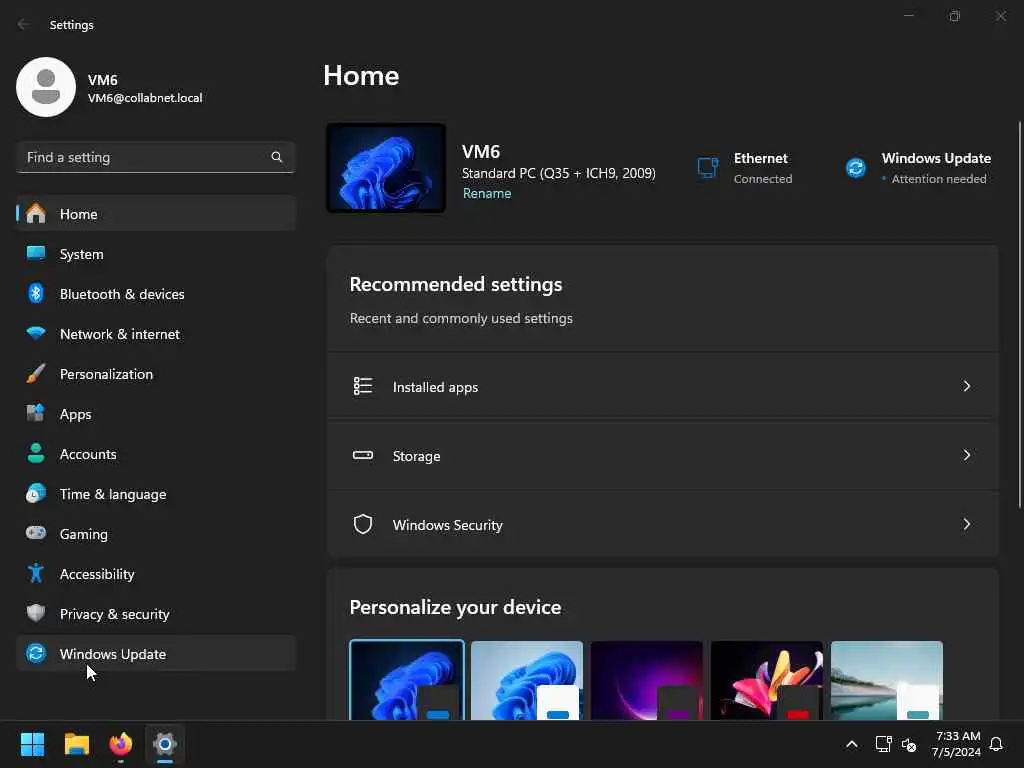Viewport: 1024px width, 768px height.
Task: Go to Time & language
Action: pos(156,494)
